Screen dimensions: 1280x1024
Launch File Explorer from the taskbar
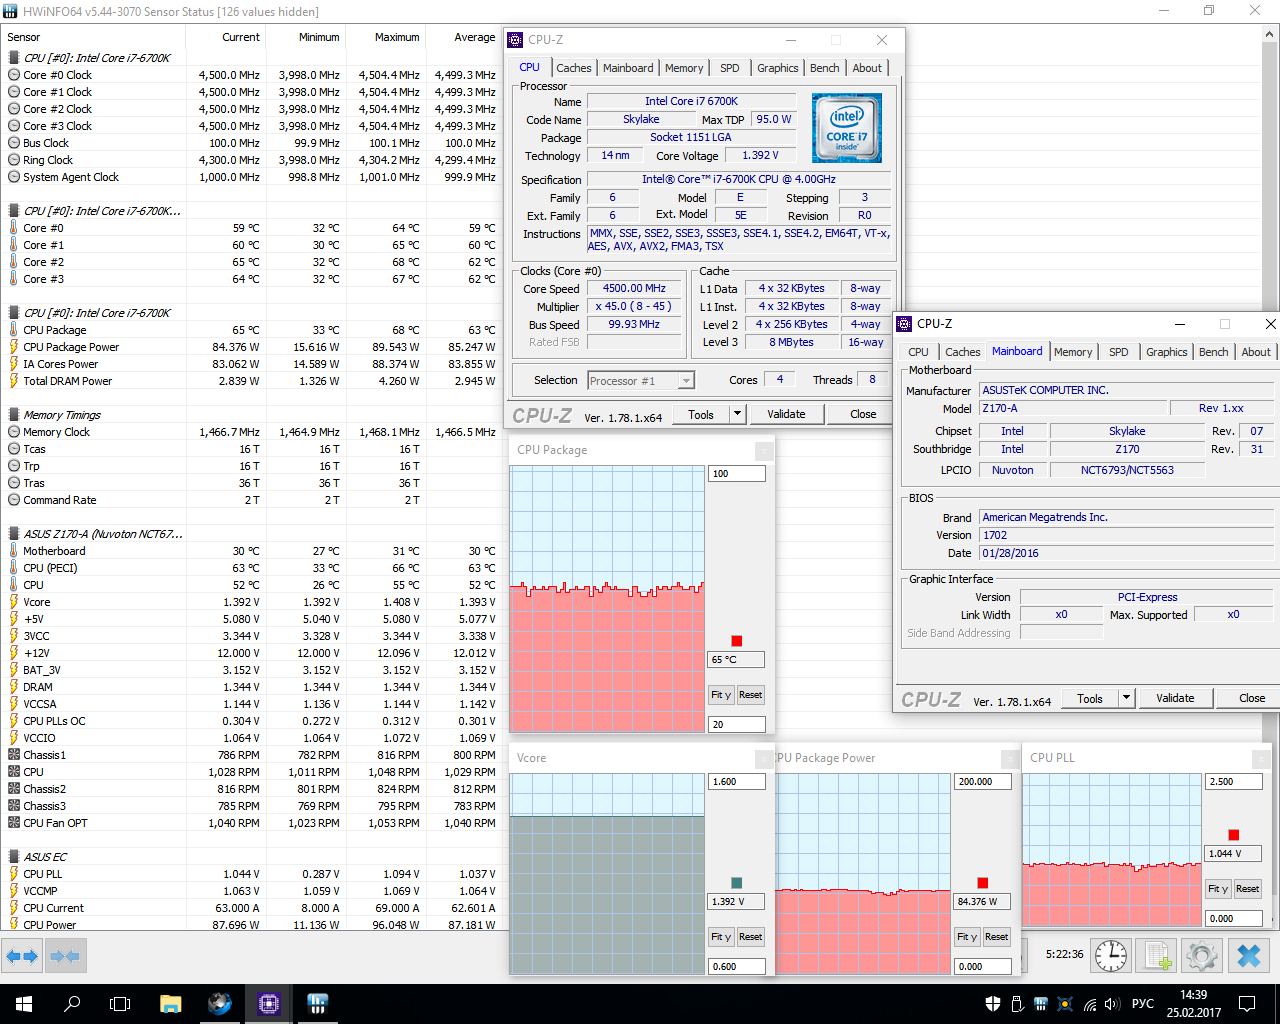[171, 1004]
